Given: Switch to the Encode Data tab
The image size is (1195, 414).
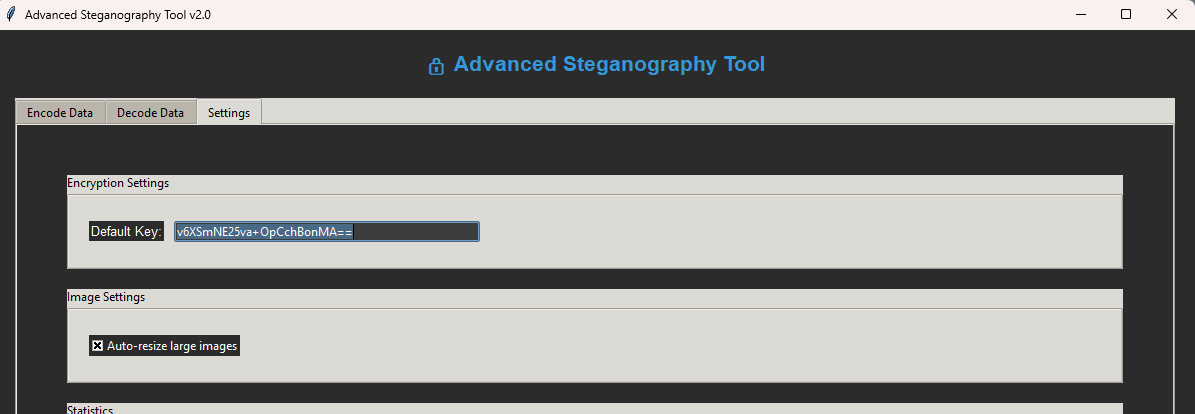Looking at the screenshot, I should pos(60,113).
